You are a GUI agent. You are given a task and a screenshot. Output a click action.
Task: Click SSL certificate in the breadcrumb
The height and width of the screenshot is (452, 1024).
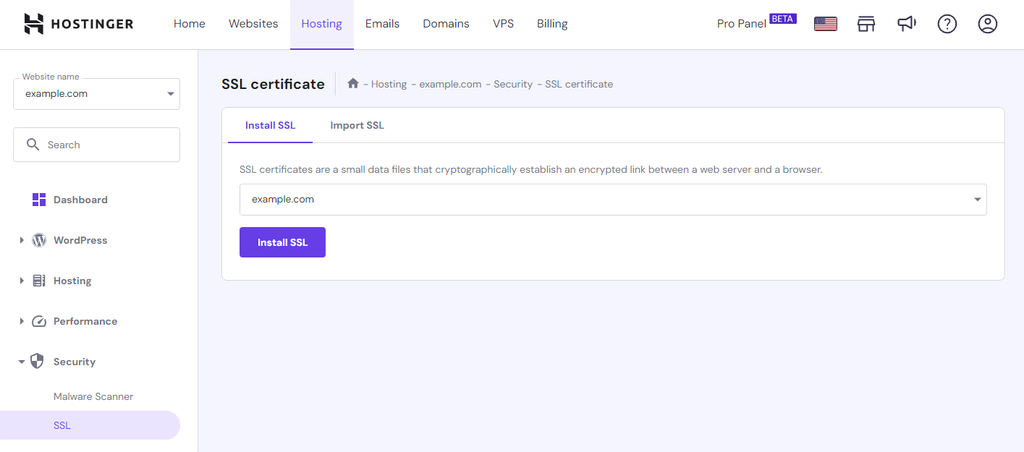coord(579,84)
